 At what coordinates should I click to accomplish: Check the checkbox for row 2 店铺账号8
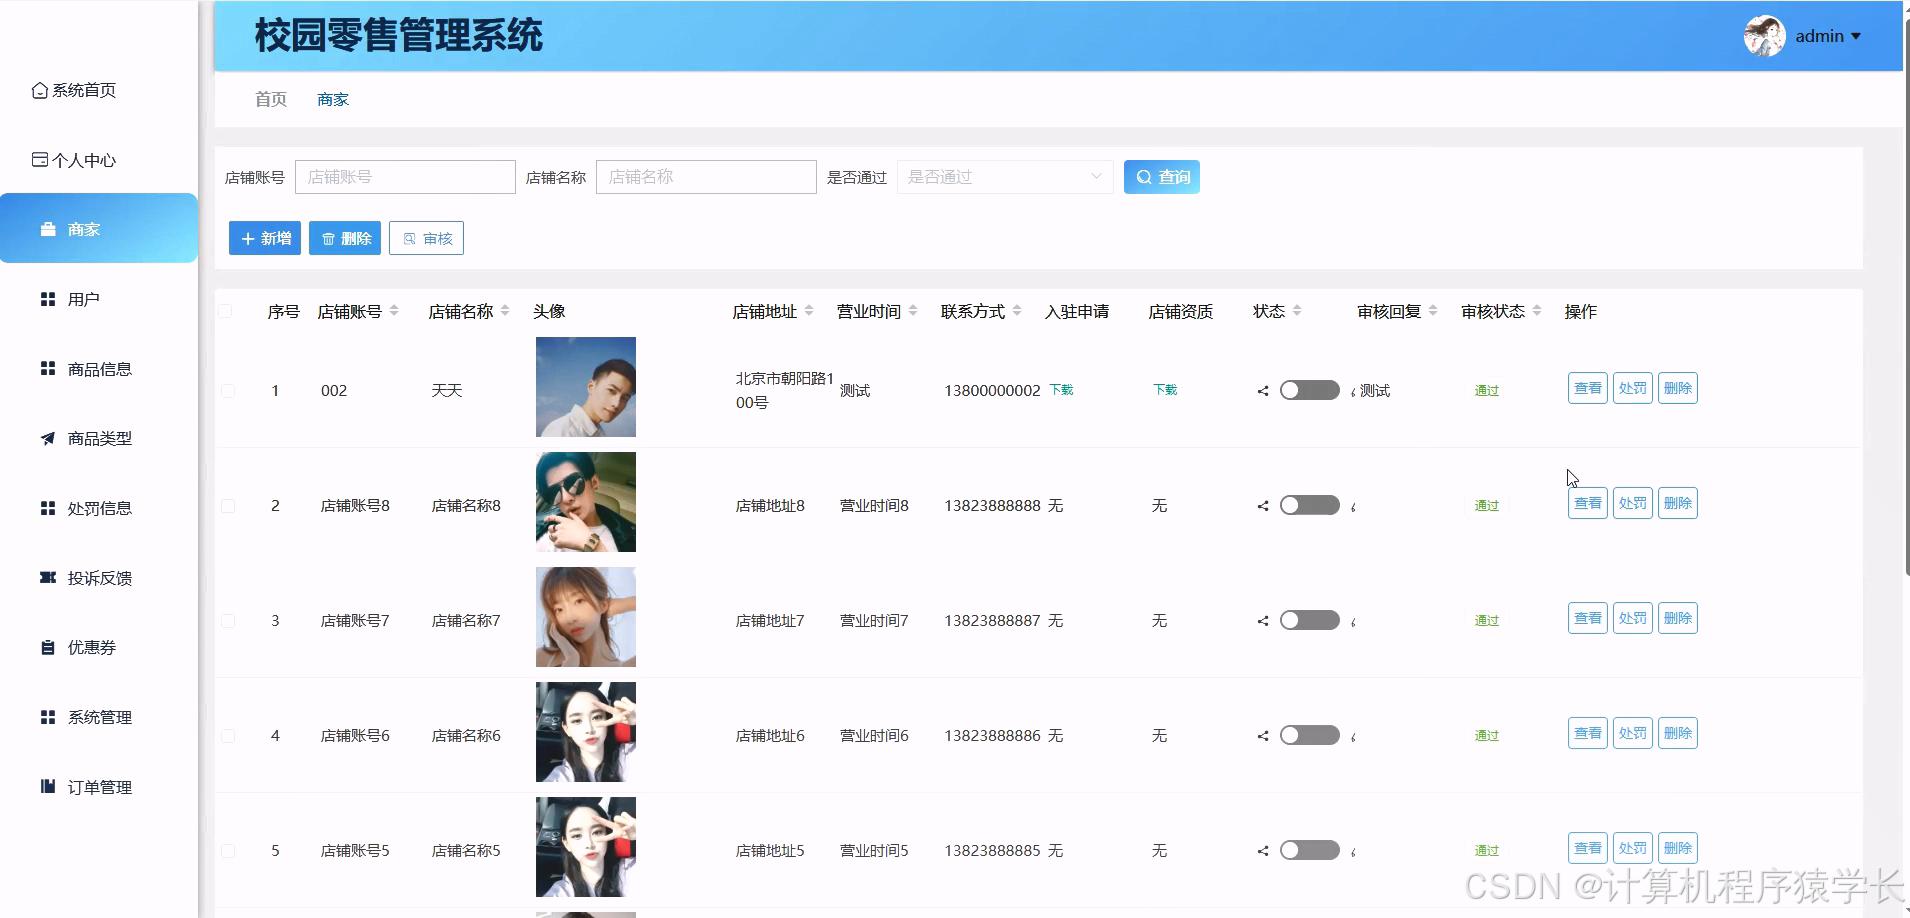click(228, 505)
